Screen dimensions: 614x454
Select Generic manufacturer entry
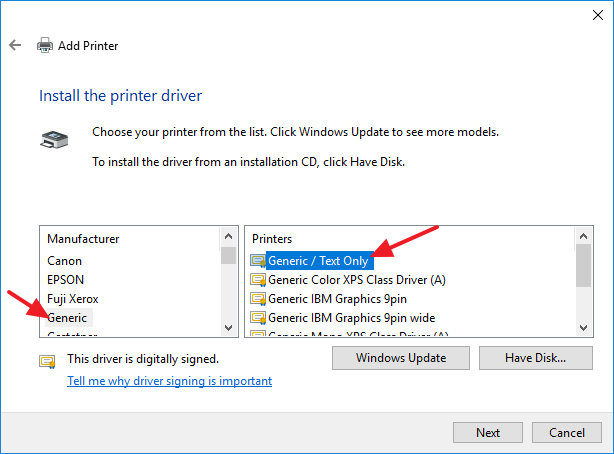coord(67,318)
